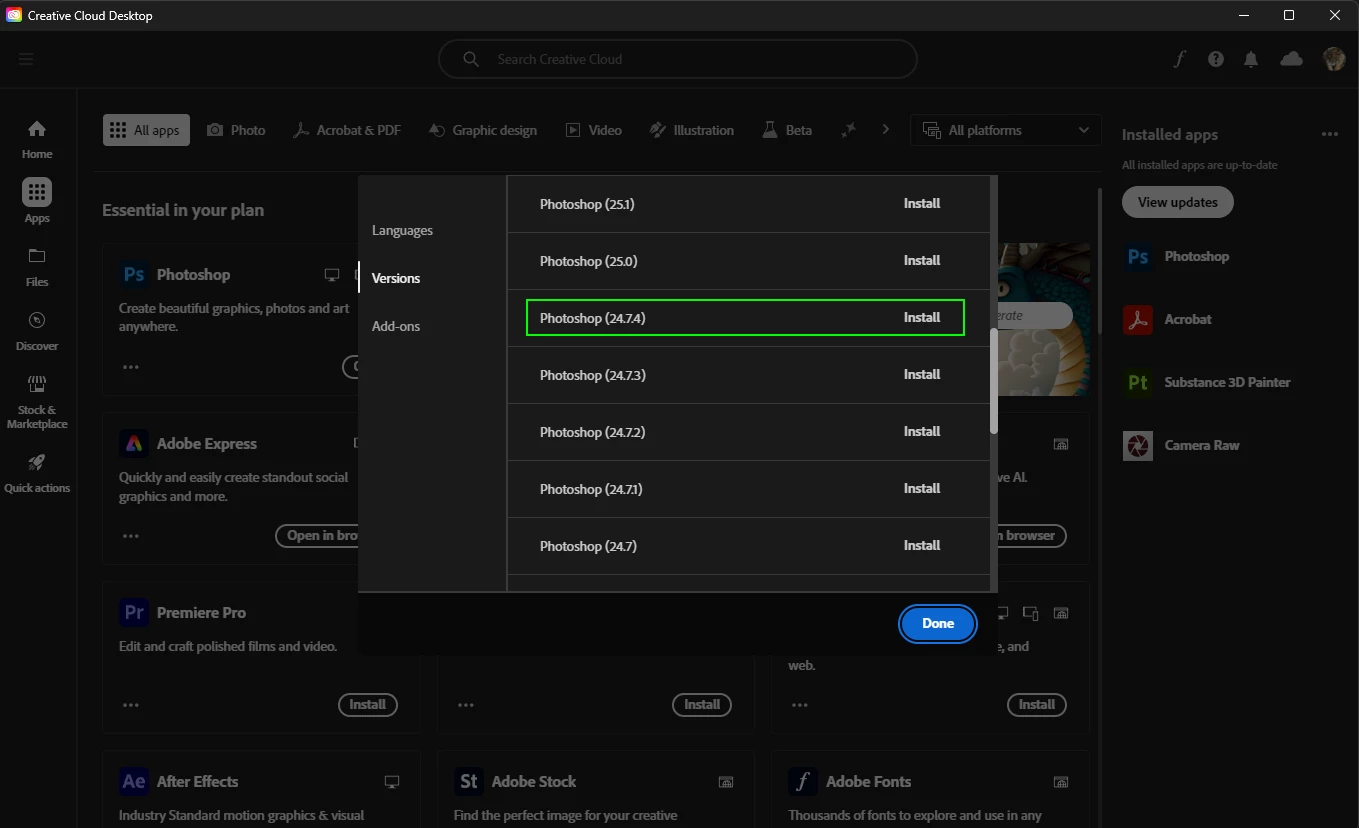Install Premiere Pro
This screenshot has width=1359, height=828.
click(368, 705)
